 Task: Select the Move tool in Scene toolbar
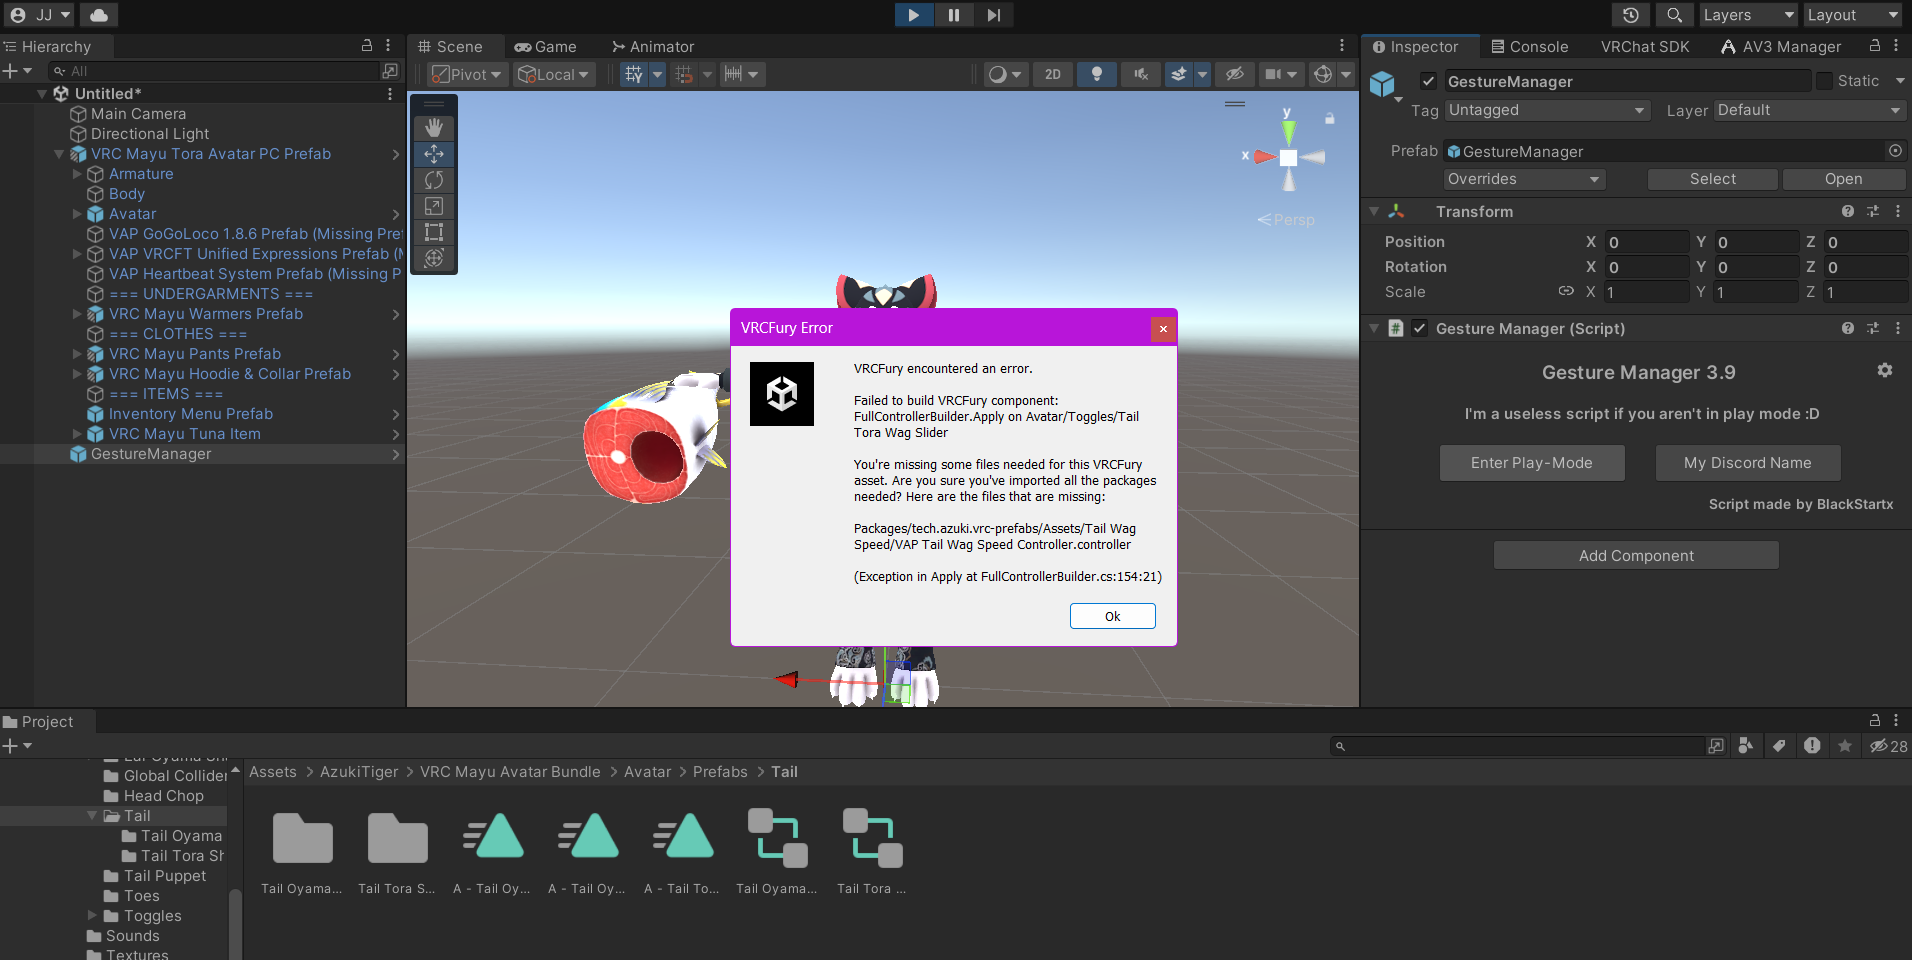434,154
